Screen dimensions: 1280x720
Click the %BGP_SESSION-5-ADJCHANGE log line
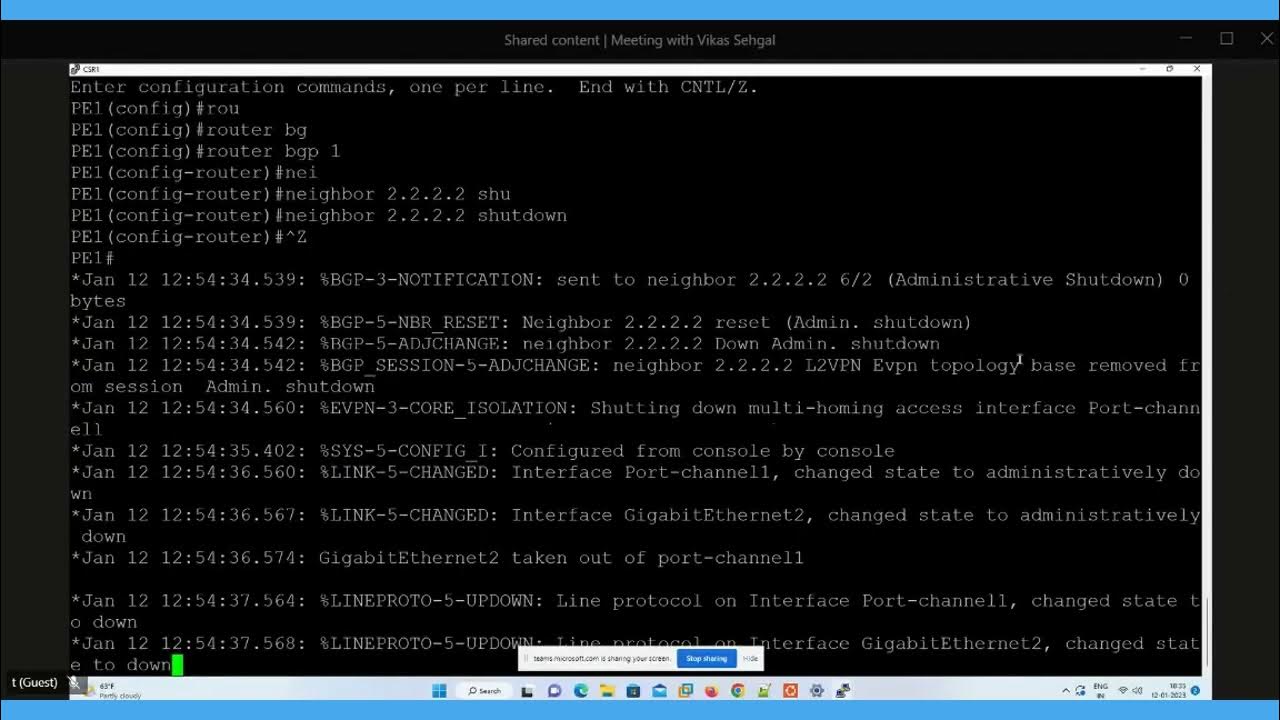pos(635,376)
